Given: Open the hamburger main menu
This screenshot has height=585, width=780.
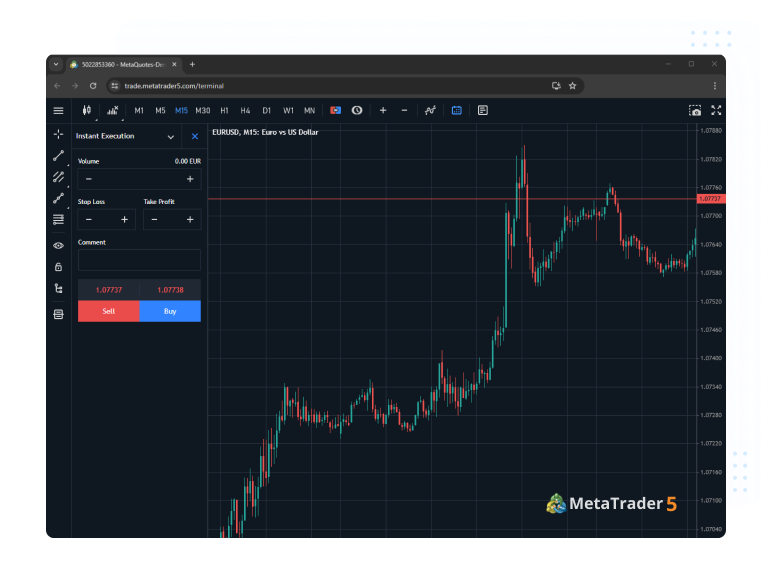Looking at the screenshot, I should [58, 110].
